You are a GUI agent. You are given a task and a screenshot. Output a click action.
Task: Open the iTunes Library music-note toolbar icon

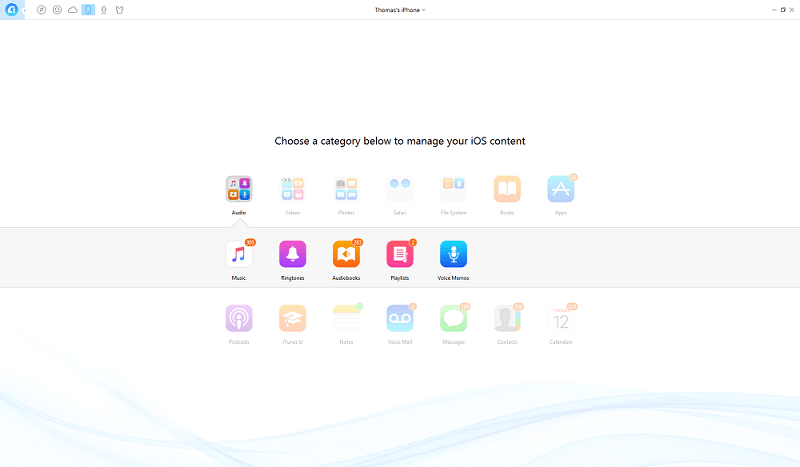click(42, 10)
